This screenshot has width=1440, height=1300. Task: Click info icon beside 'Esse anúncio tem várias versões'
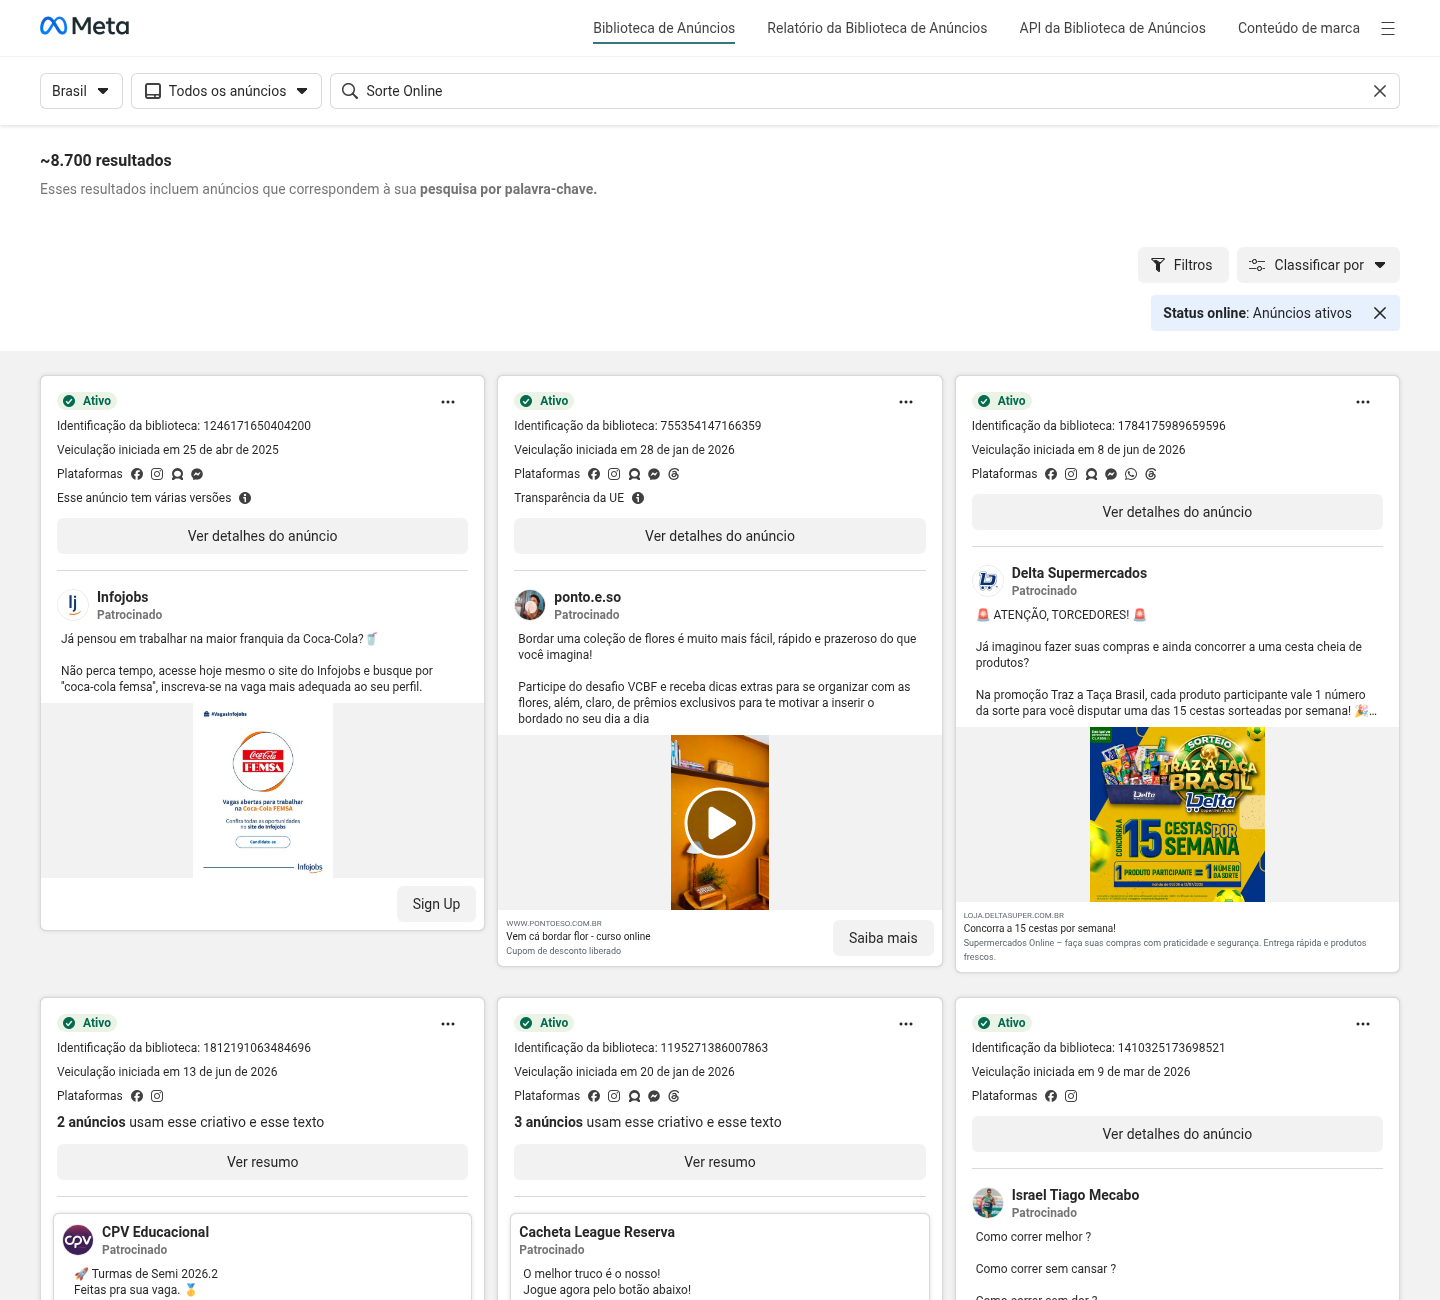[245, 498]
